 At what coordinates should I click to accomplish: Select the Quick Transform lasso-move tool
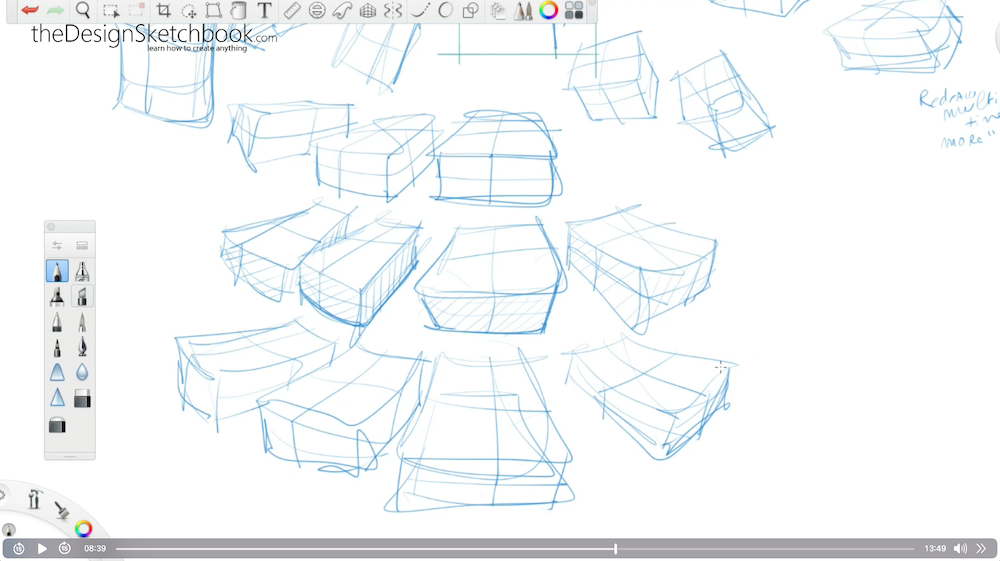189,11
